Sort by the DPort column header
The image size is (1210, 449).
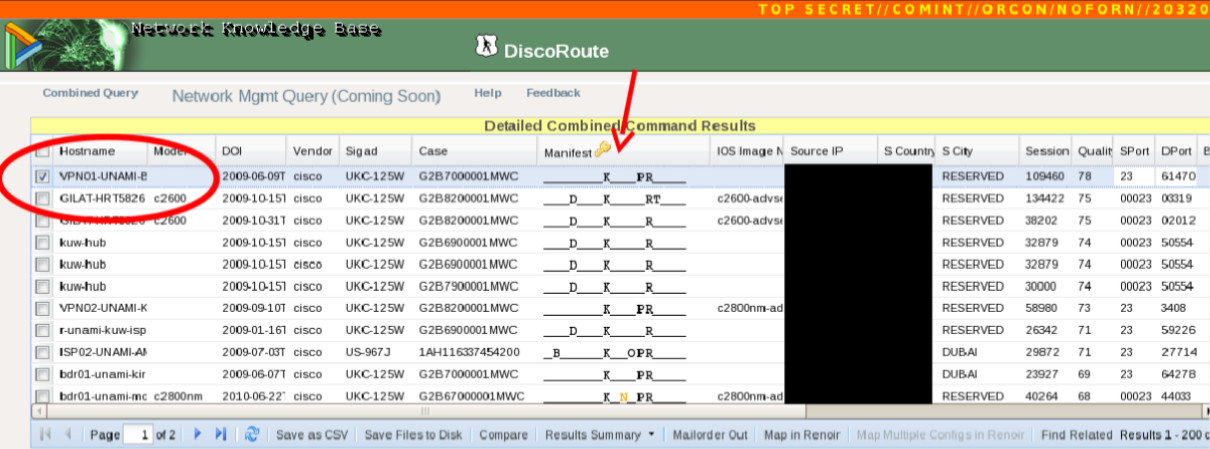[x=1176, y=151]
